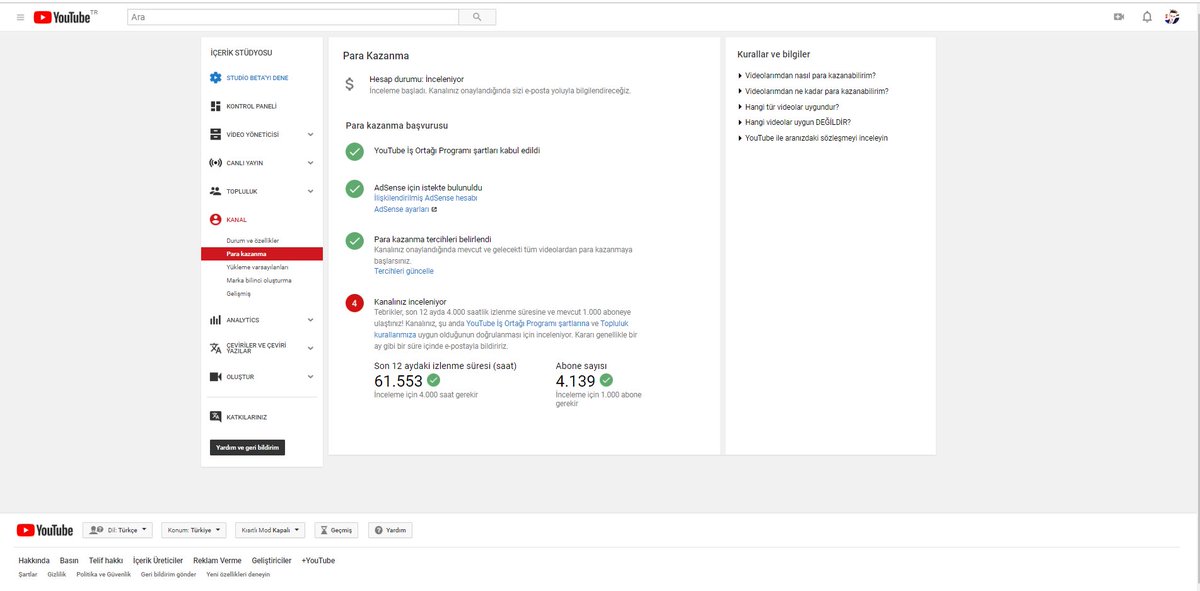Image resolution: width=1200 pixels, height=591 pixels.
Task: Click Tercihleri güncelle link
Action: [404, 271]
